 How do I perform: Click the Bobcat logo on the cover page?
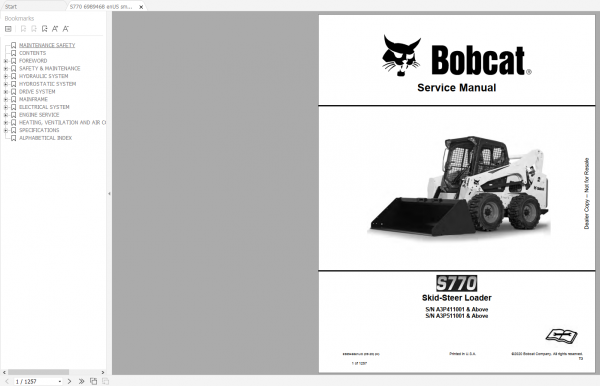[x=457, y=56]
